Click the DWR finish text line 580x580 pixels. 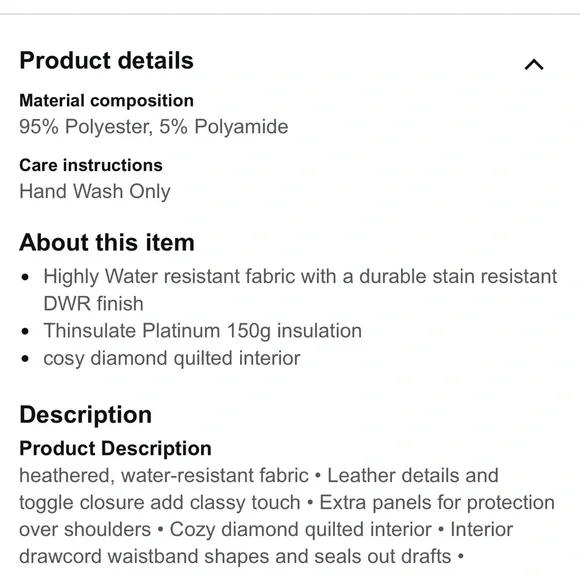tap(93, 304)
